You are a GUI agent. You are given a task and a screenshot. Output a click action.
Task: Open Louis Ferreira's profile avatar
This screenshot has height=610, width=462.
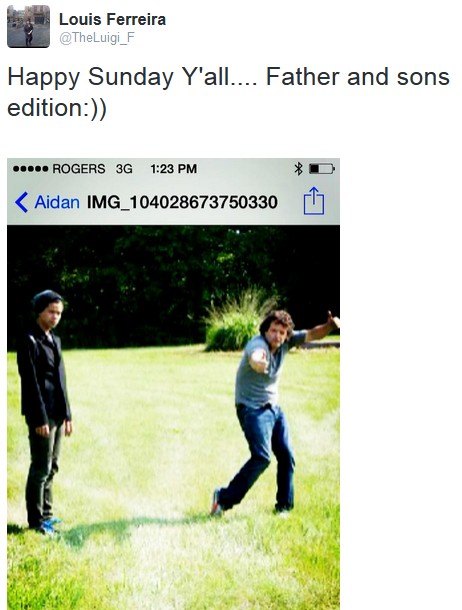click(28, 26)
